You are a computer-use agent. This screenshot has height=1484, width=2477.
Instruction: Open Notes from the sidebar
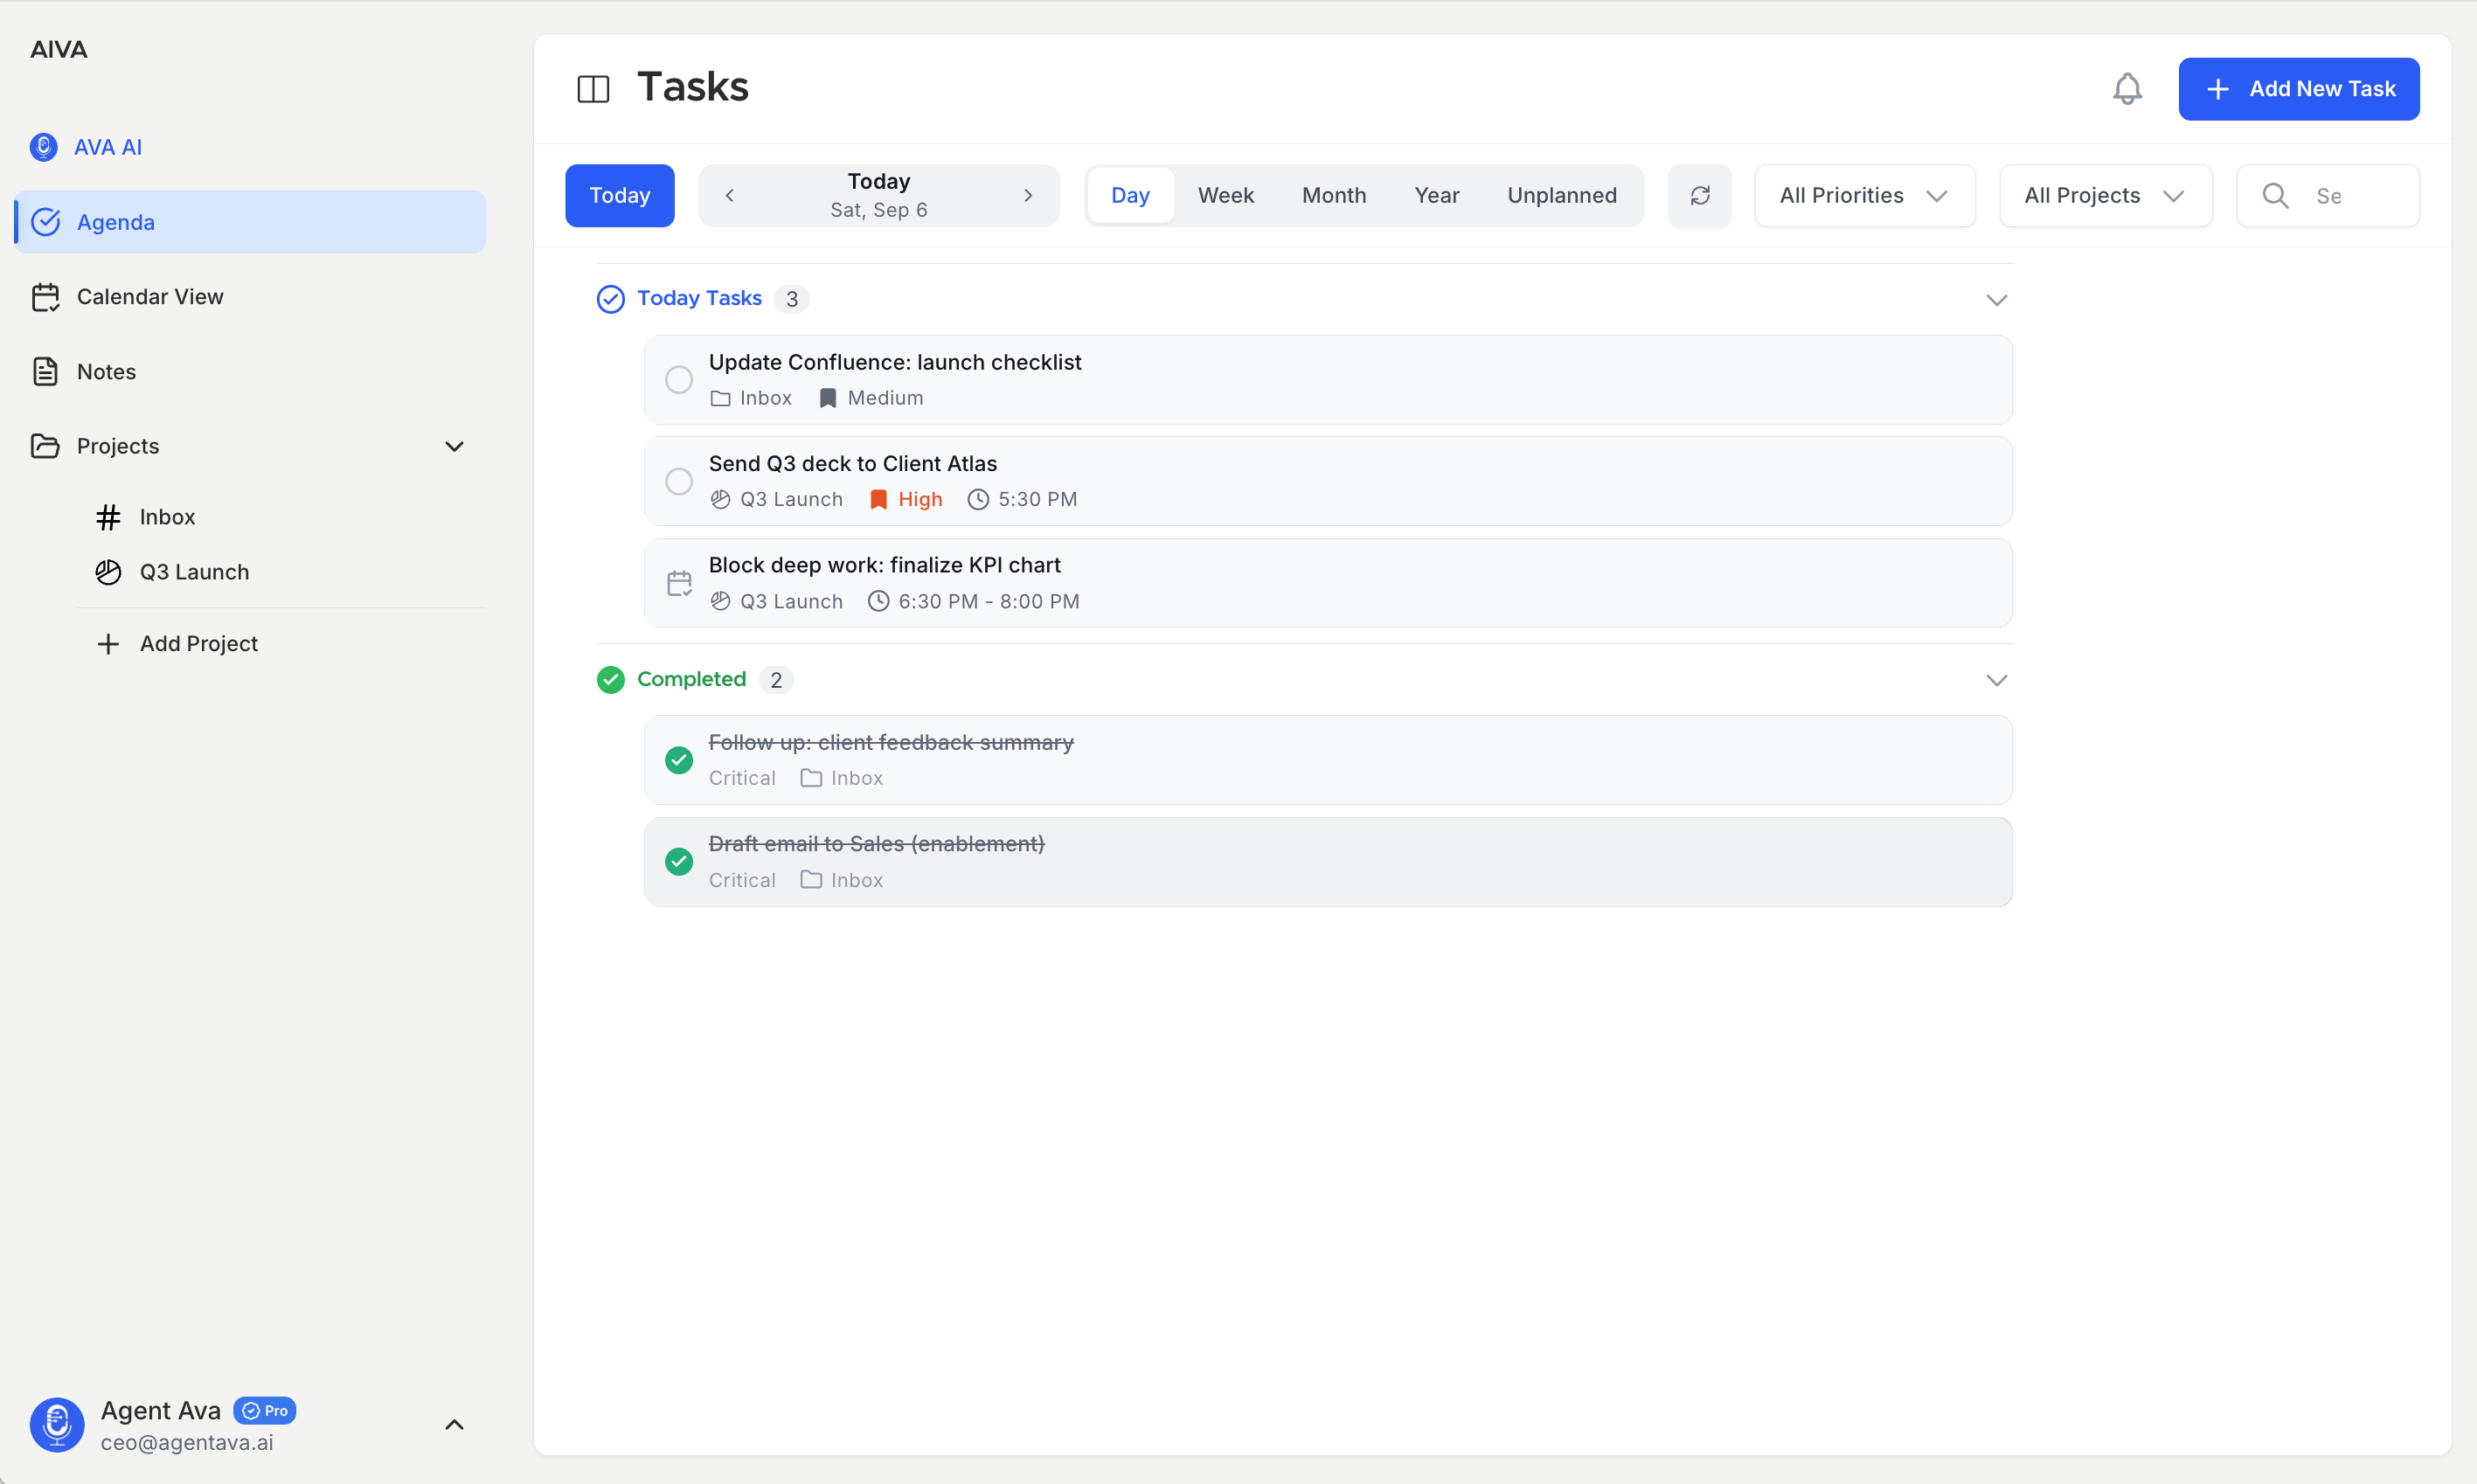coord(107,371)
